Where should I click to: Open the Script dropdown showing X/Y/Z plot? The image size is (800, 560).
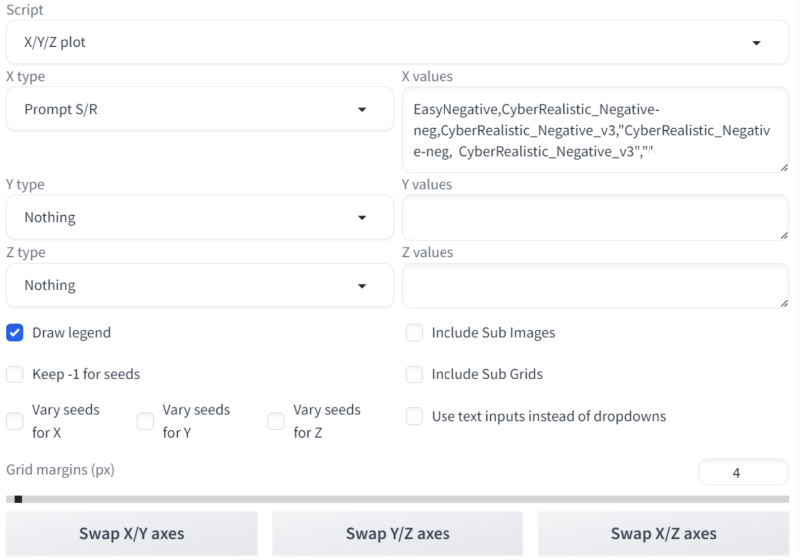(x=397, y=43)
